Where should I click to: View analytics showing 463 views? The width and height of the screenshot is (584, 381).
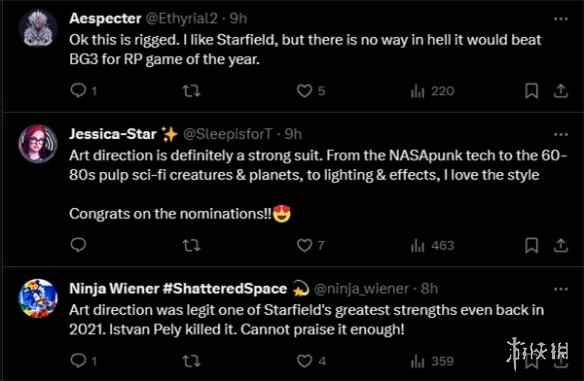click(432, 246)
